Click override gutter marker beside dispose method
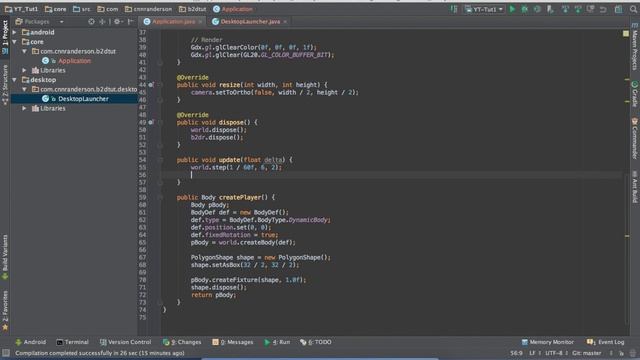This screenshot has height=360, width=640. pyautogui.click(x=151, y=122)
